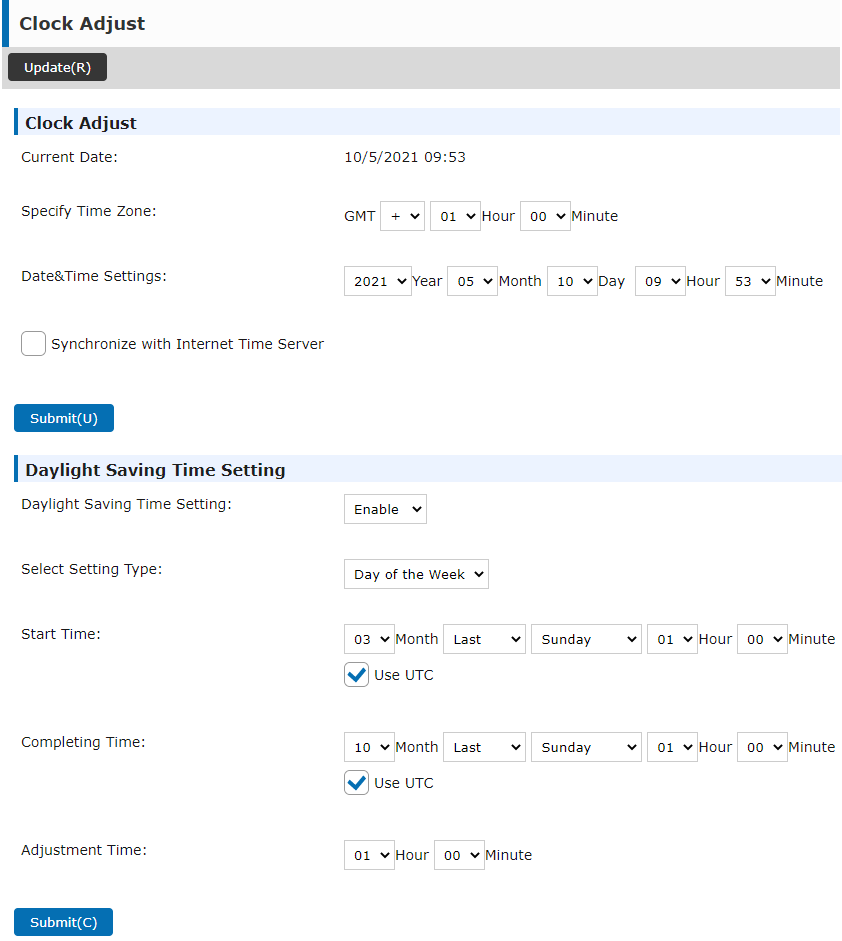Viewport: 842px width, 941px height.
Task: Click Submit(C) to apply daylight saving settings
Action: click(62, 921)
